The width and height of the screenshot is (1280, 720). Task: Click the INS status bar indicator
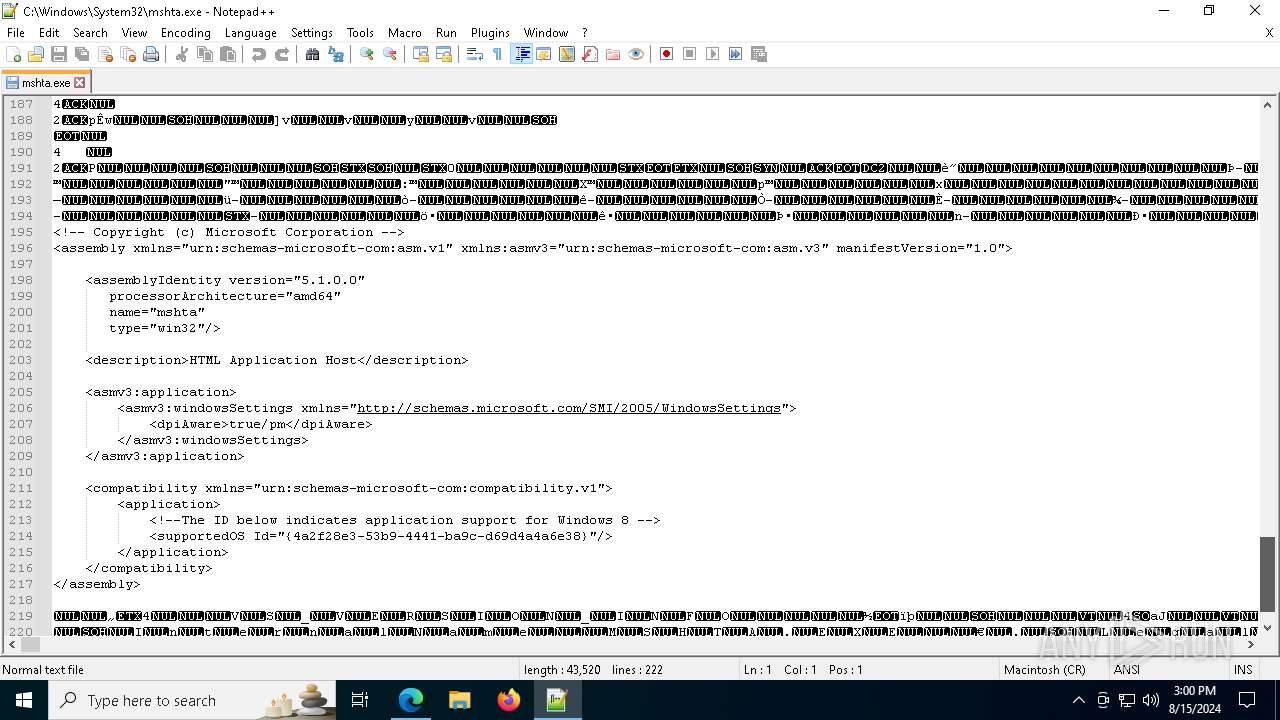(1243, 669)
